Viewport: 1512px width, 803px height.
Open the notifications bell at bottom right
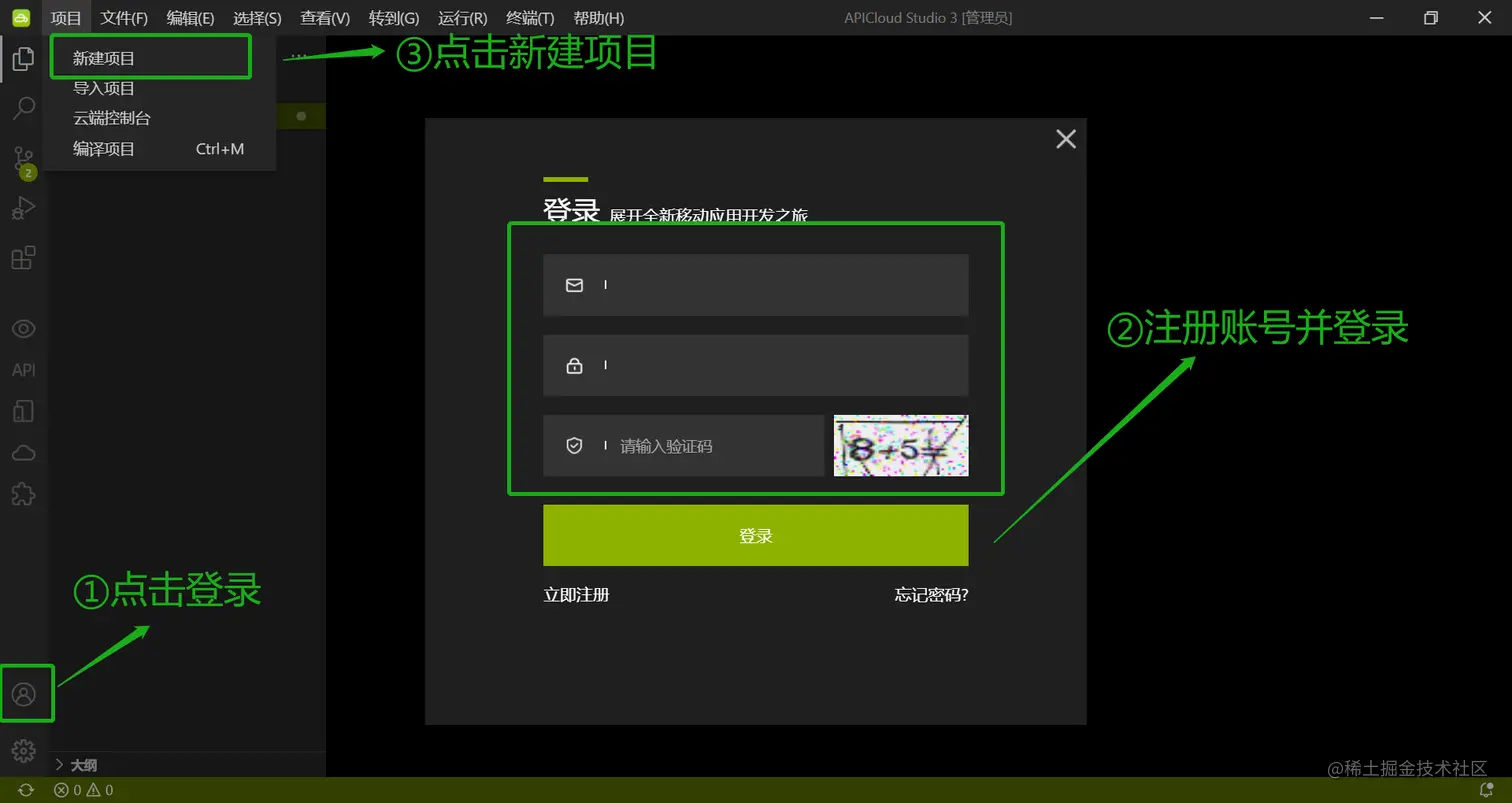[x=1485, y=790]
